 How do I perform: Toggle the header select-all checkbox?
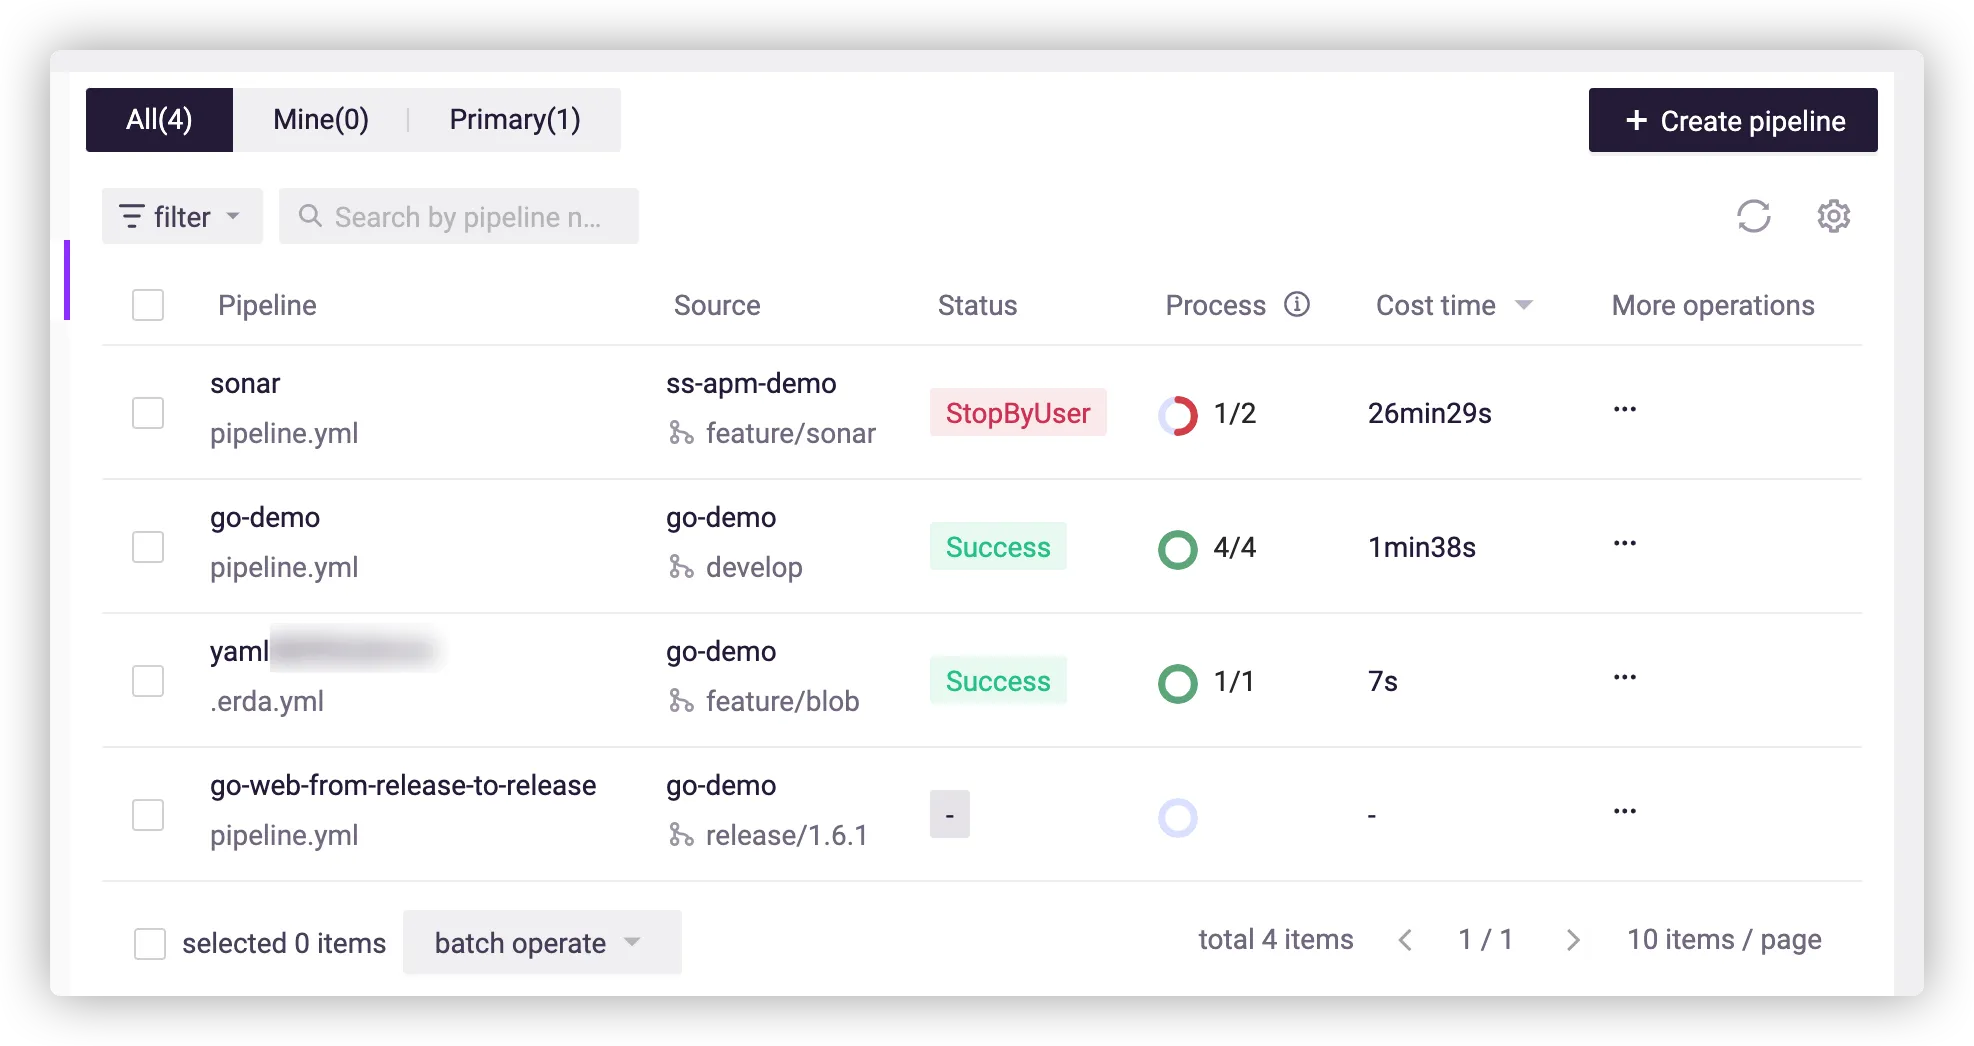click(x=148, y=305)
